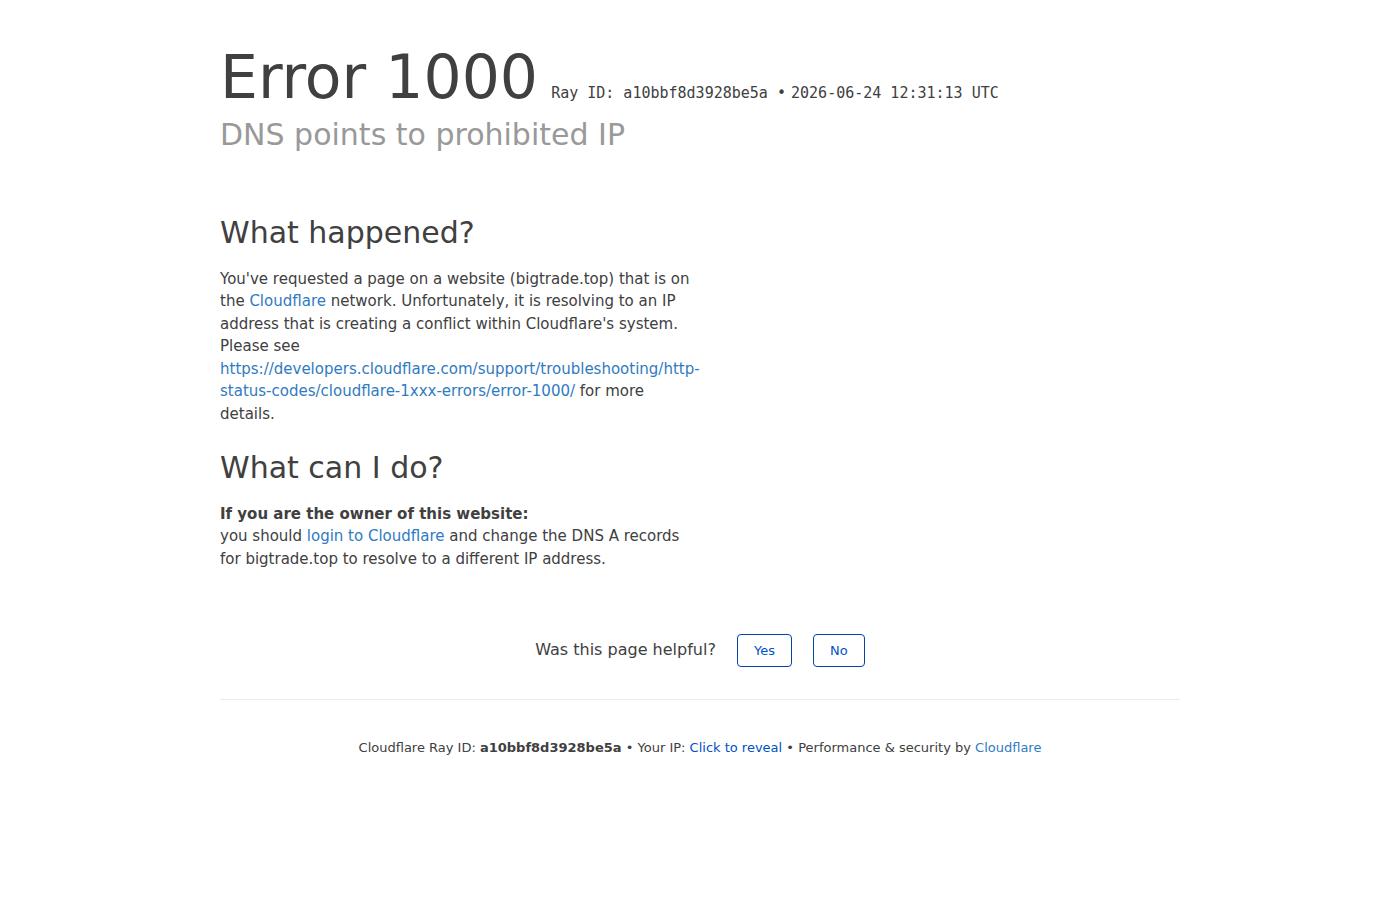Follow the login to Cloudflare link

pos(375,536)
